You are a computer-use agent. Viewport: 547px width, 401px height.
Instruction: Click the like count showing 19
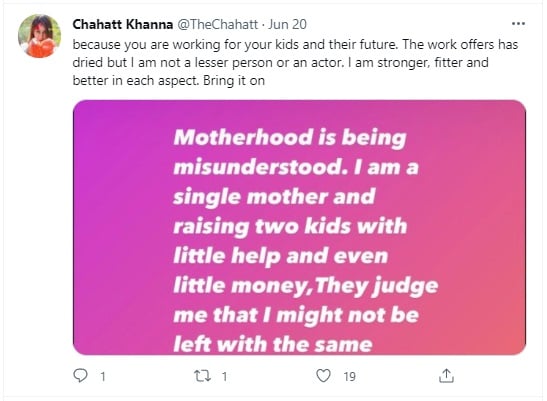[x=350, y=377]
